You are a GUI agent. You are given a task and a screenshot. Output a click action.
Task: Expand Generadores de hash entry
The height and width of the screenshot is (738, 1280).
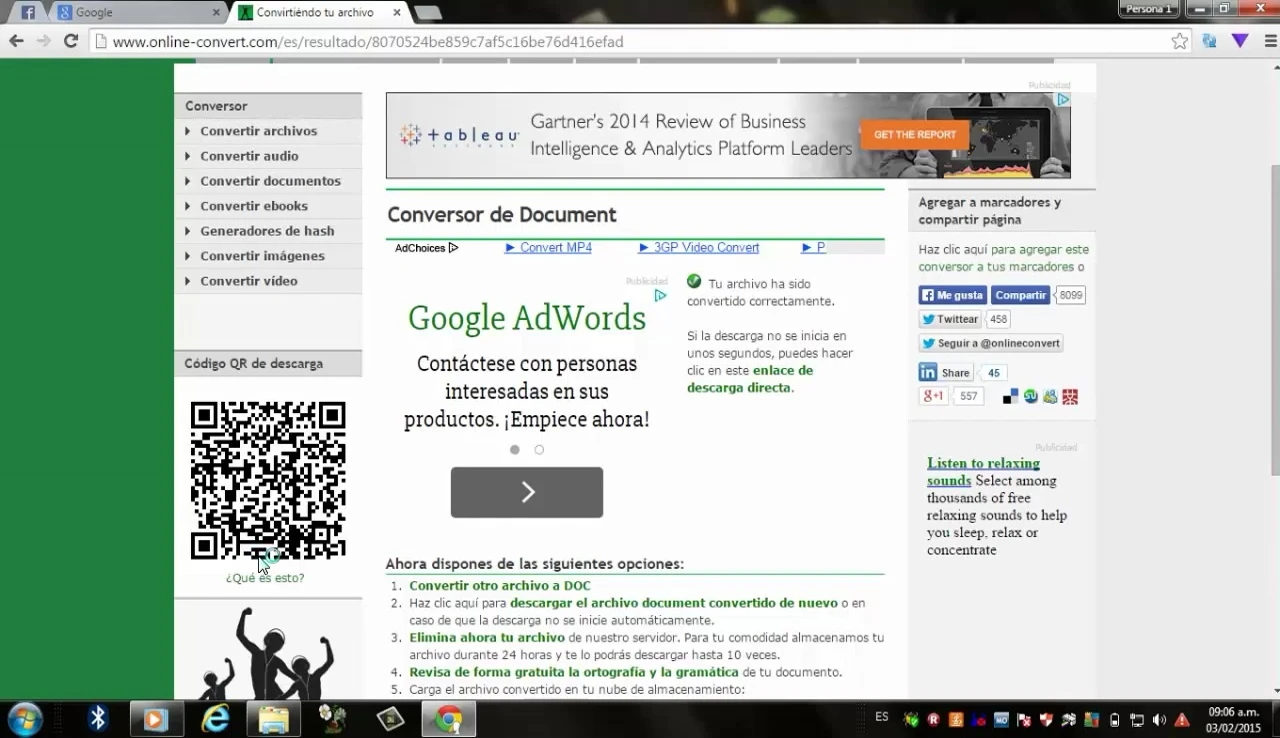click(x=267, y=231)
